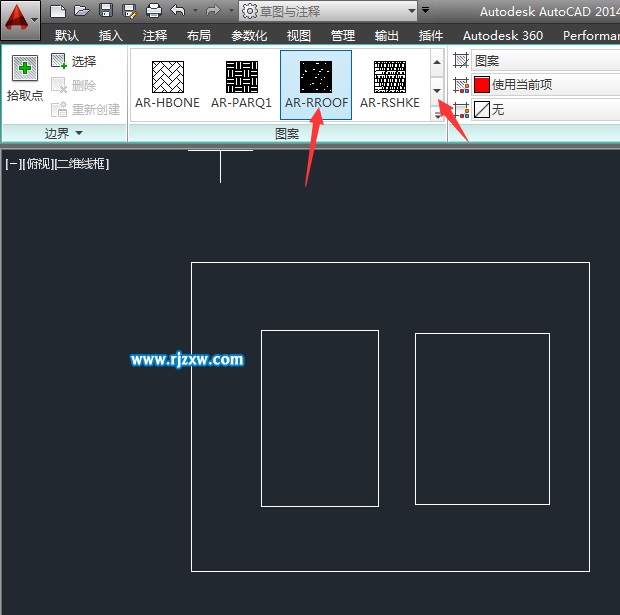Select the AR-RSHKE hatch pattern
The image size is (620, 615).
pyautogui.click(x=389, y=85)
